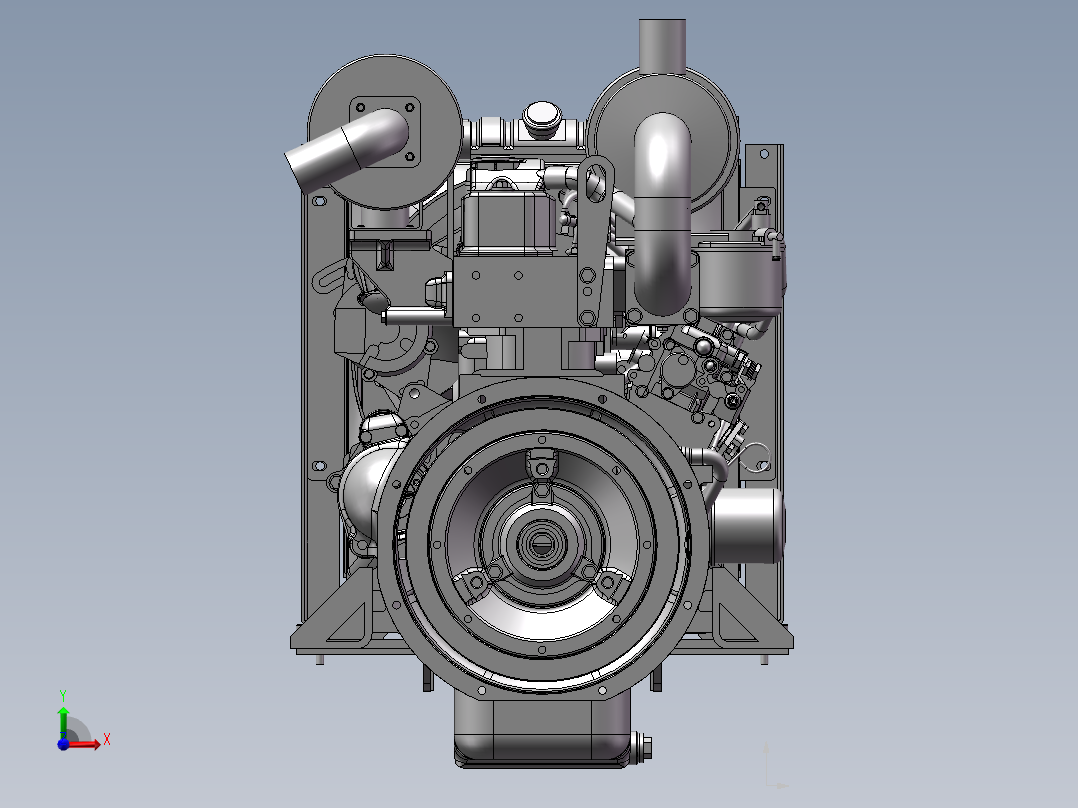Click the blue Z axis ball of triad

pyautogui.click(x=63, y=744)
